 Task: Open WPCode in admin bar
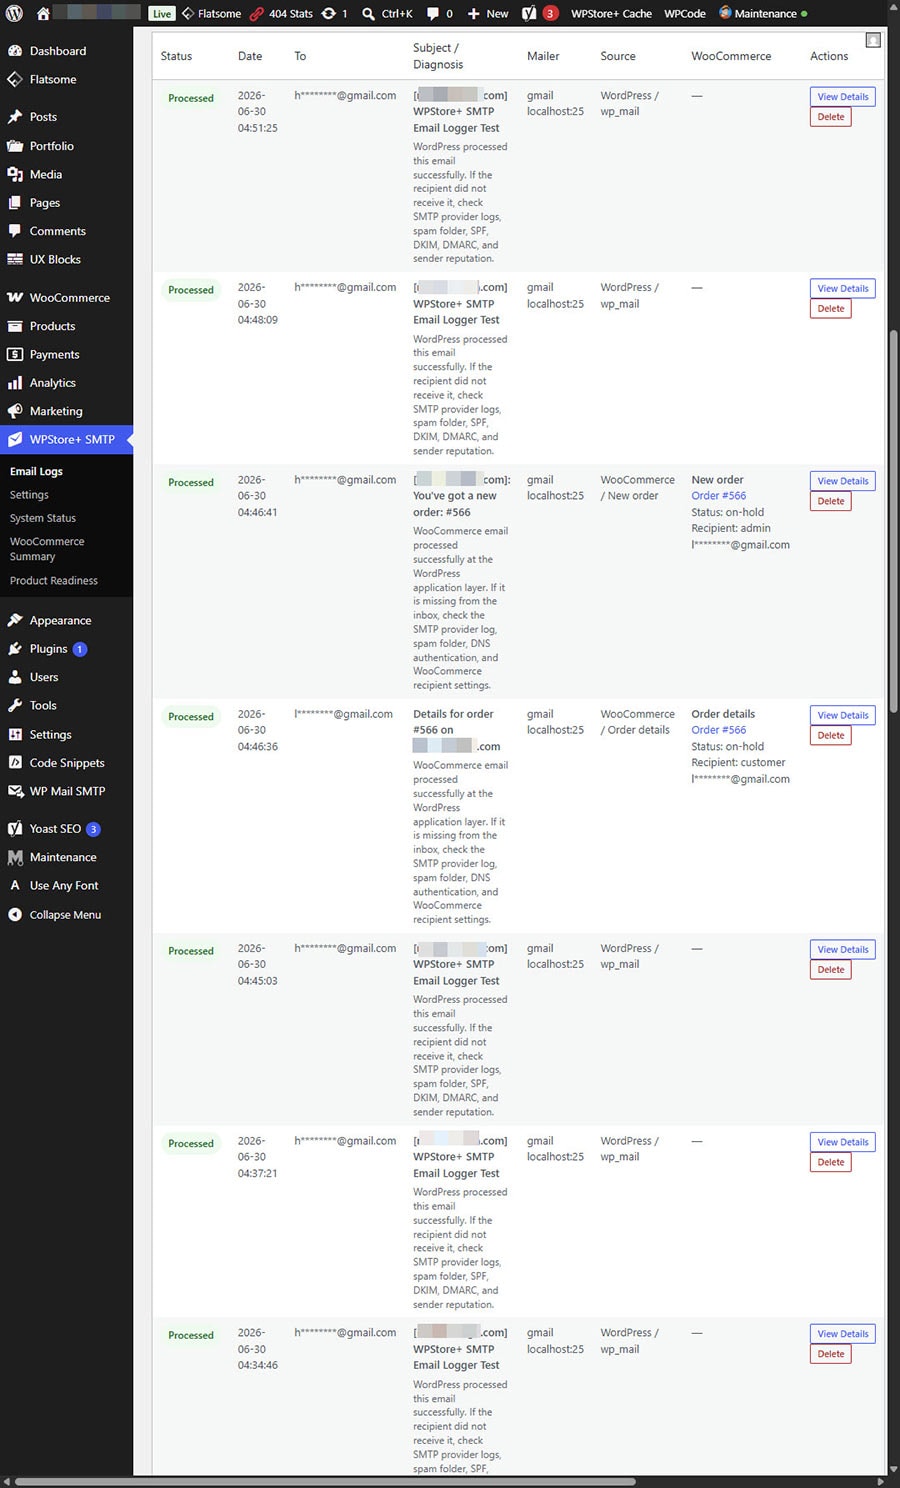(x=685, y=14)
